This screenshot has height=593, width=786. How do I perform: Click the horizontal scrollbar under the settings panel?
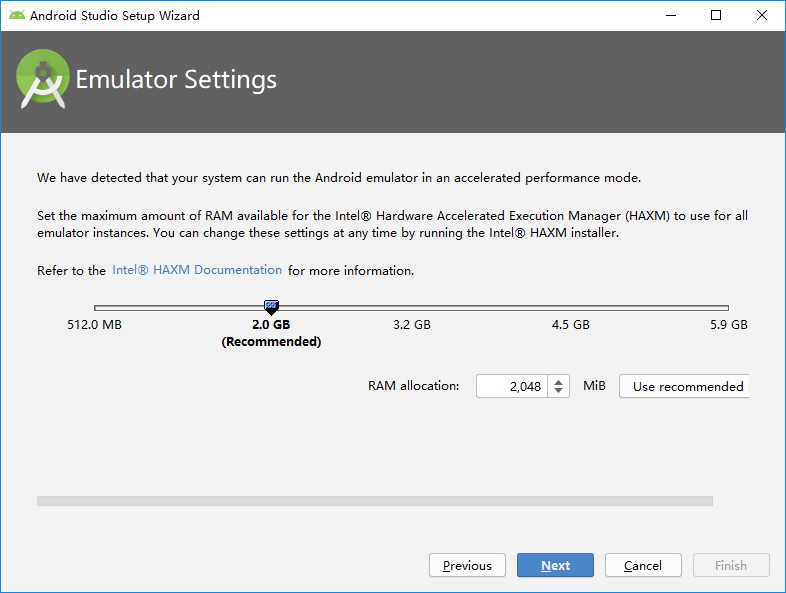click(375, 501)
